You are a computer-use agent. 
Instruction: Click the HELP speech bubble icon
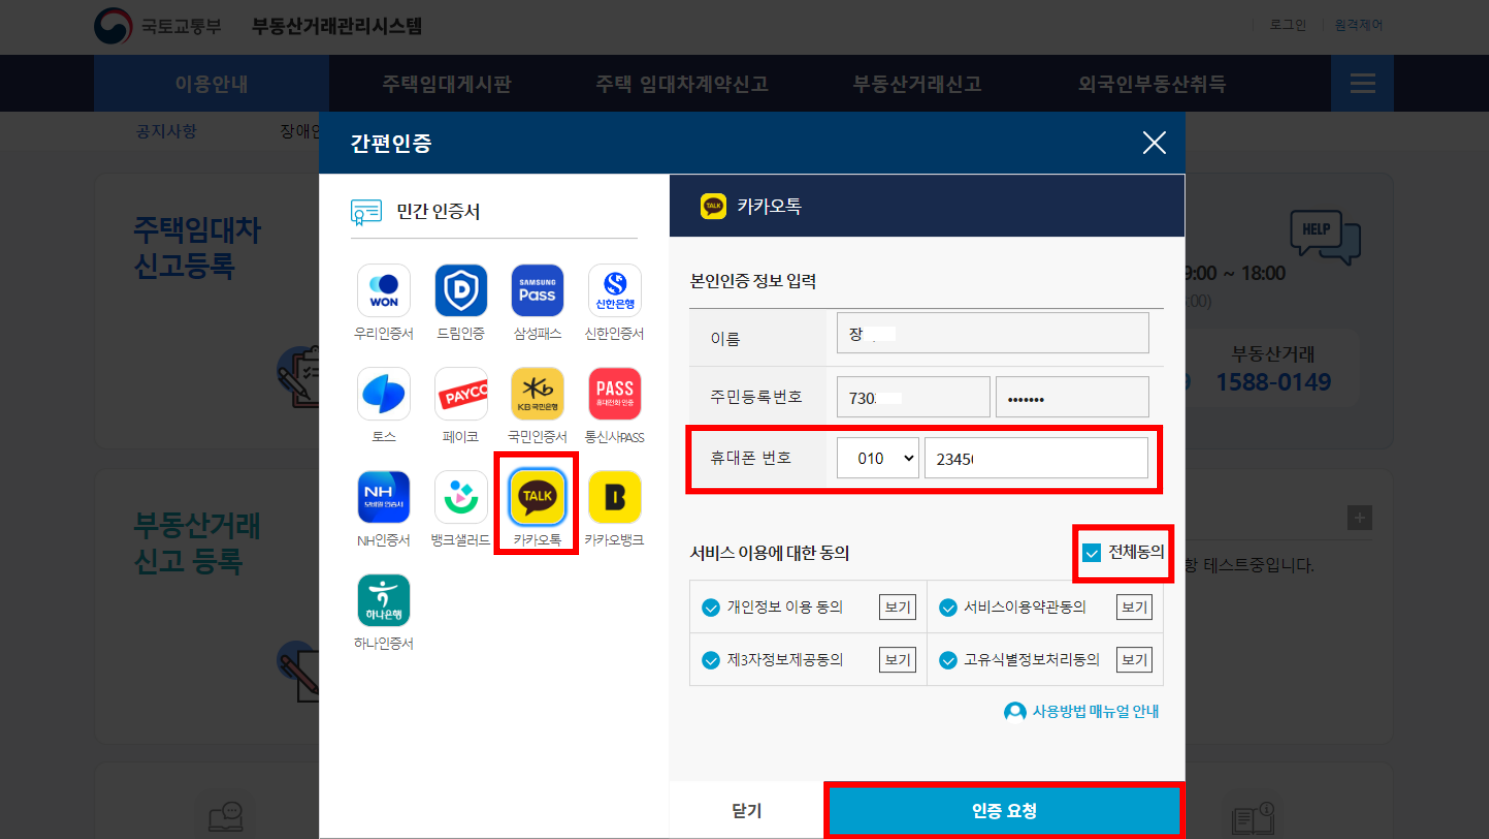pos(1326,236)
